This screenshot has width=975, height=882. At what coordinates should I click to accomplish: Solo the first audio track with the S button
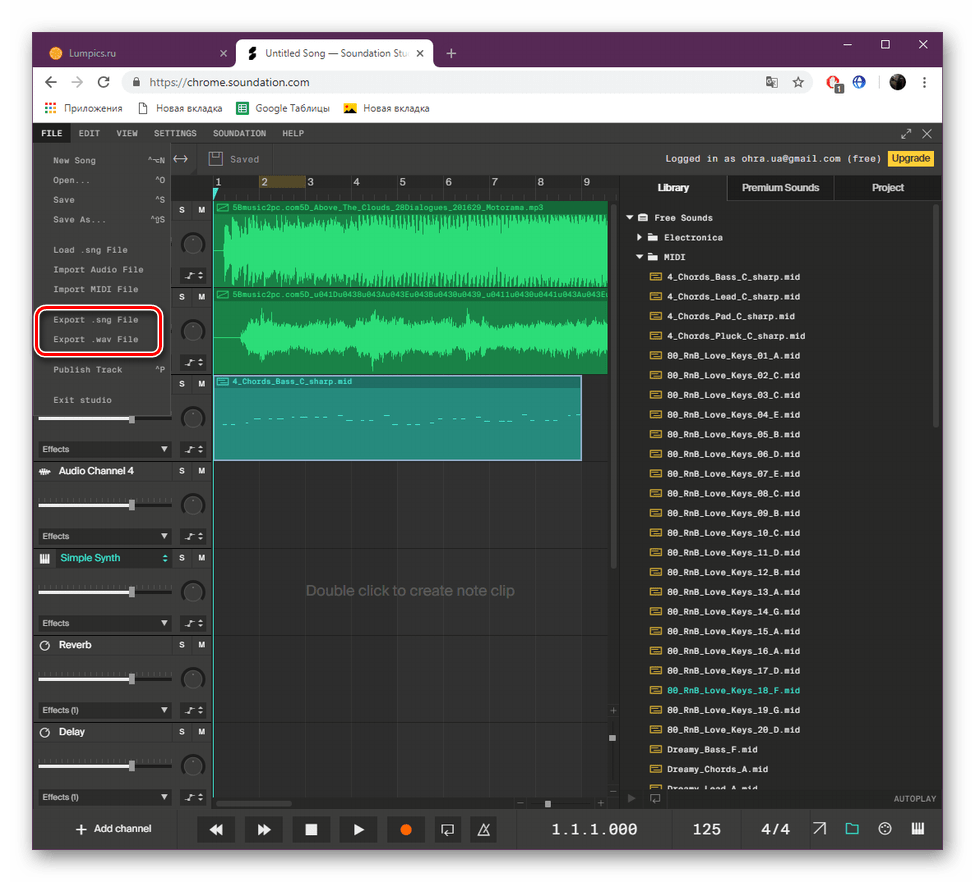pos(182,211)
